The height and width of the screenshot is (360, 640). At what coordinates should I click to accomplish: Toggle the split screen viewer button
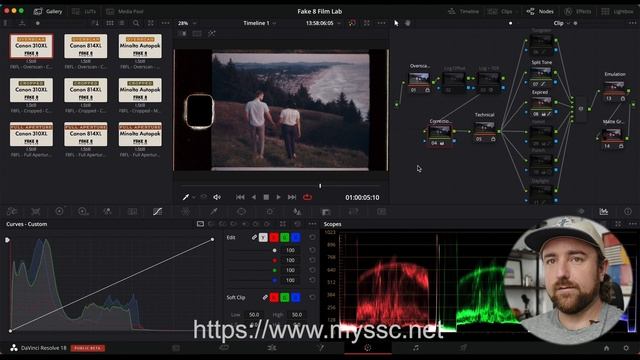(197, 34)
